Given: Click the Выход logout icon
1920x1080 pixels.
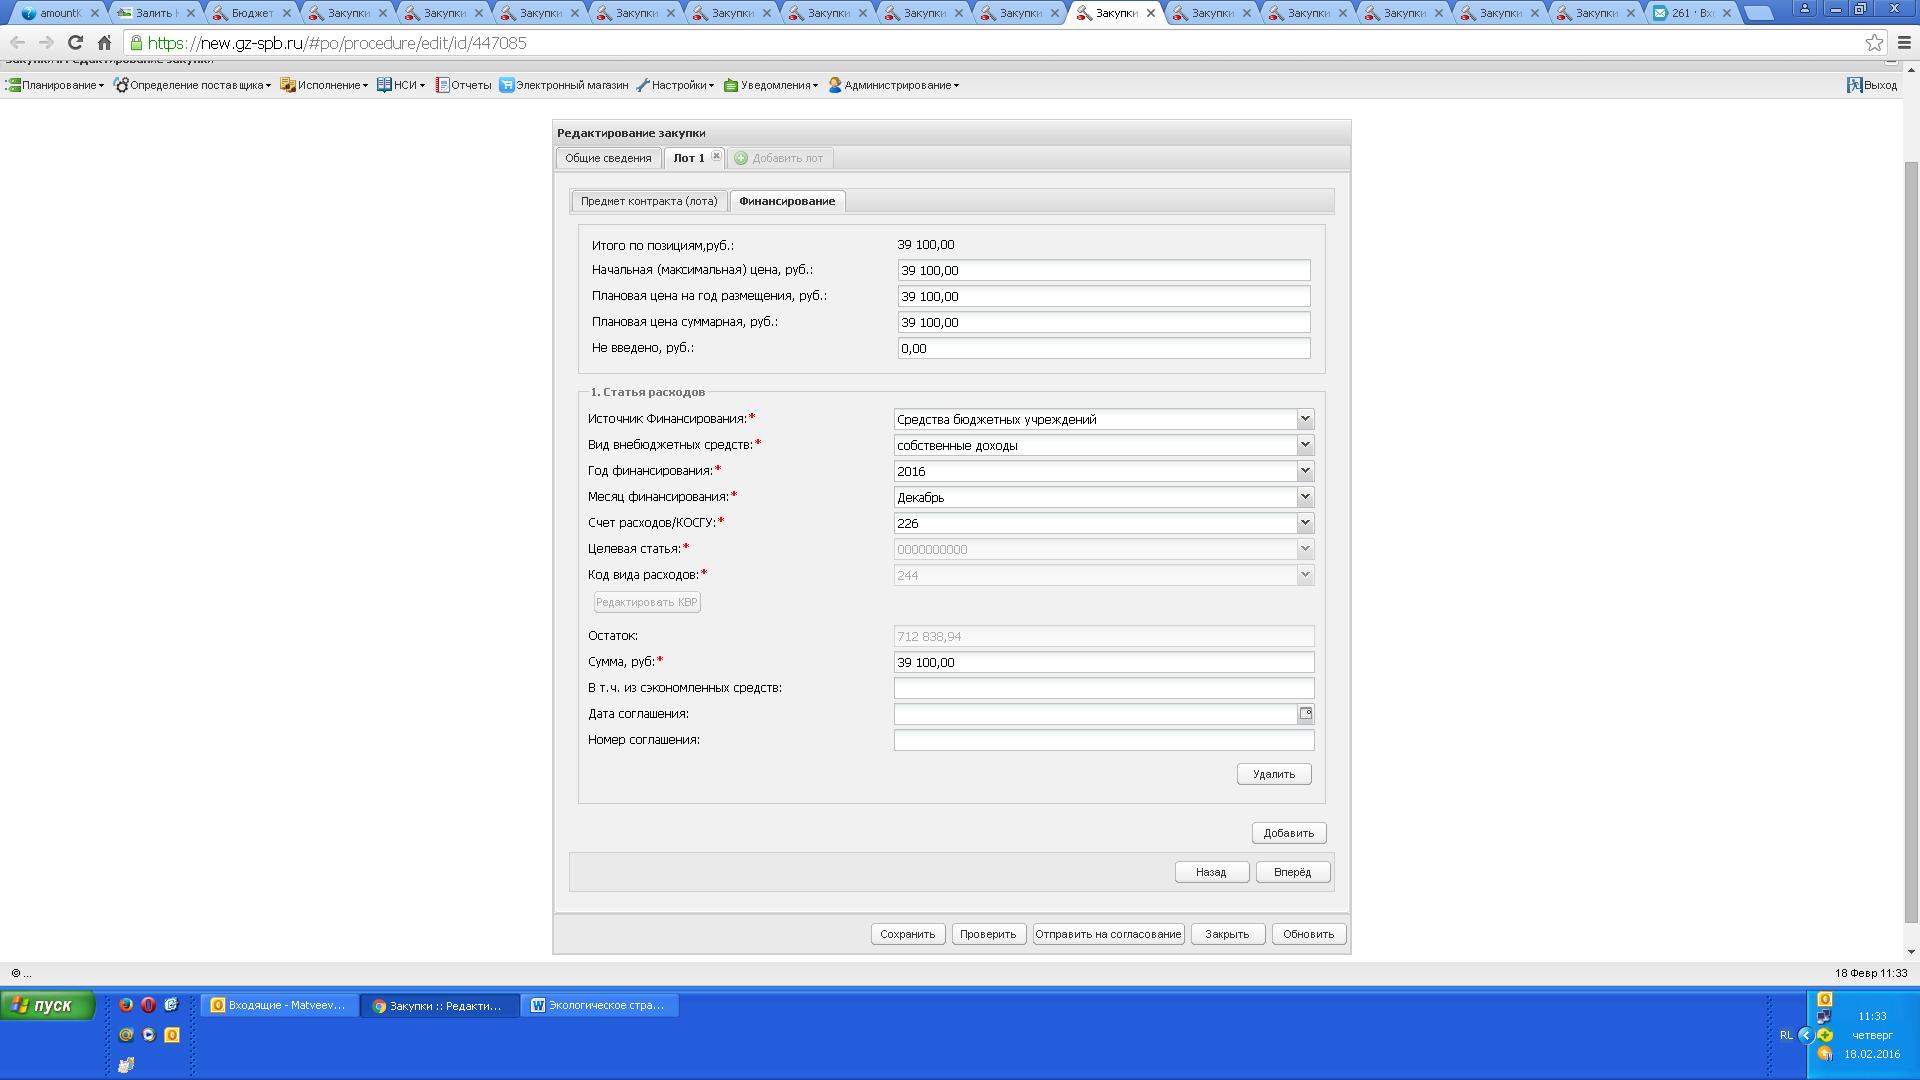Looking at the screenshot, I should coord(1854,85).
